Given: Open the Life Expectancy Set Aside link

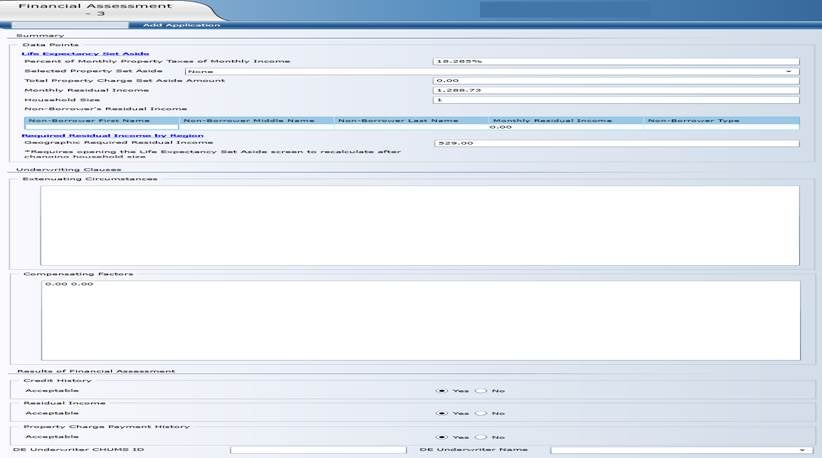Looking at the screenshot, I should pos(86,53).
